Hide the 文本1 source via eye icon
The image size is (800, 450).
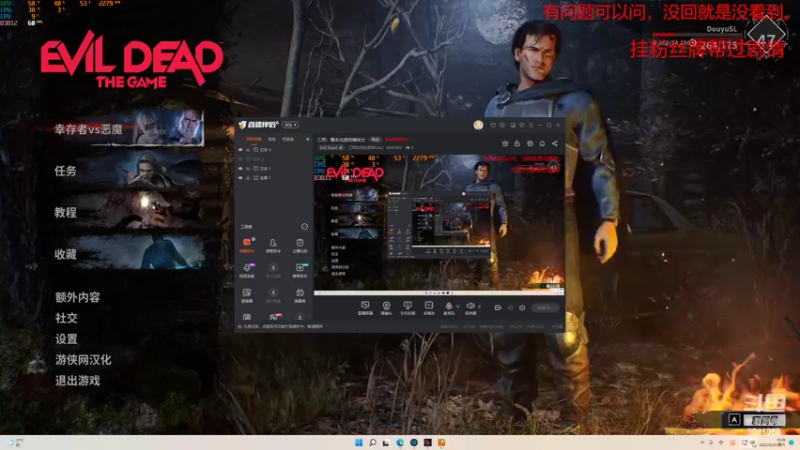pyautogui.click(x=240, y=168)
